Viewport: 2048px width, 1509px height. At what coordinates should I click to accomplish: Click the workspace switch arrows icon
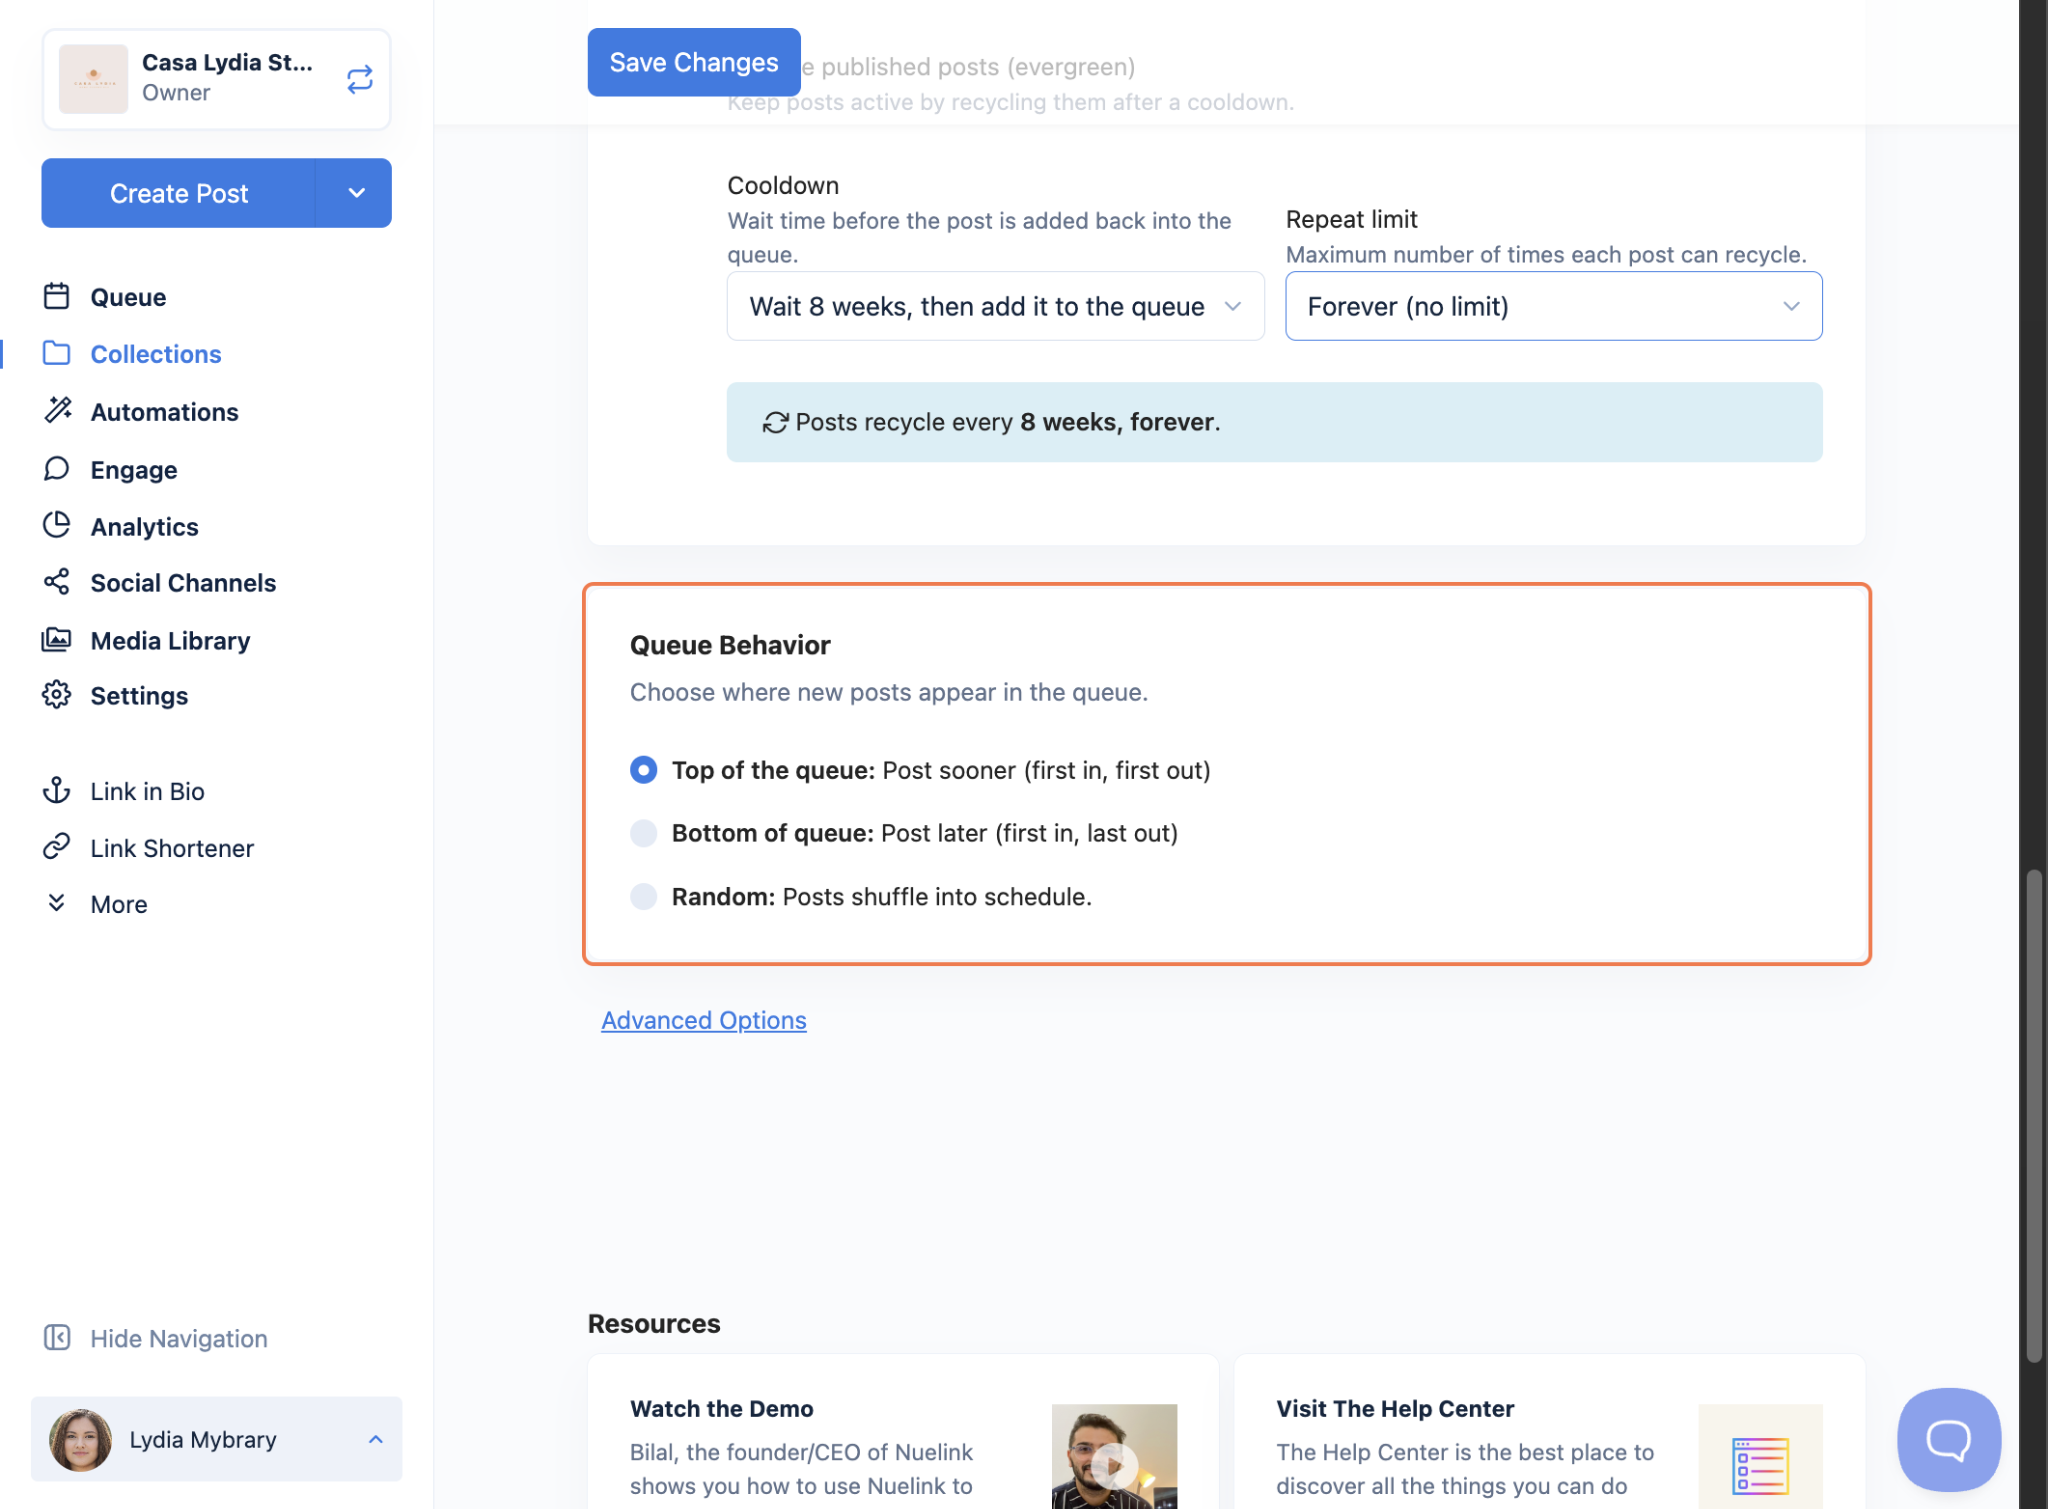pos(359,79)
